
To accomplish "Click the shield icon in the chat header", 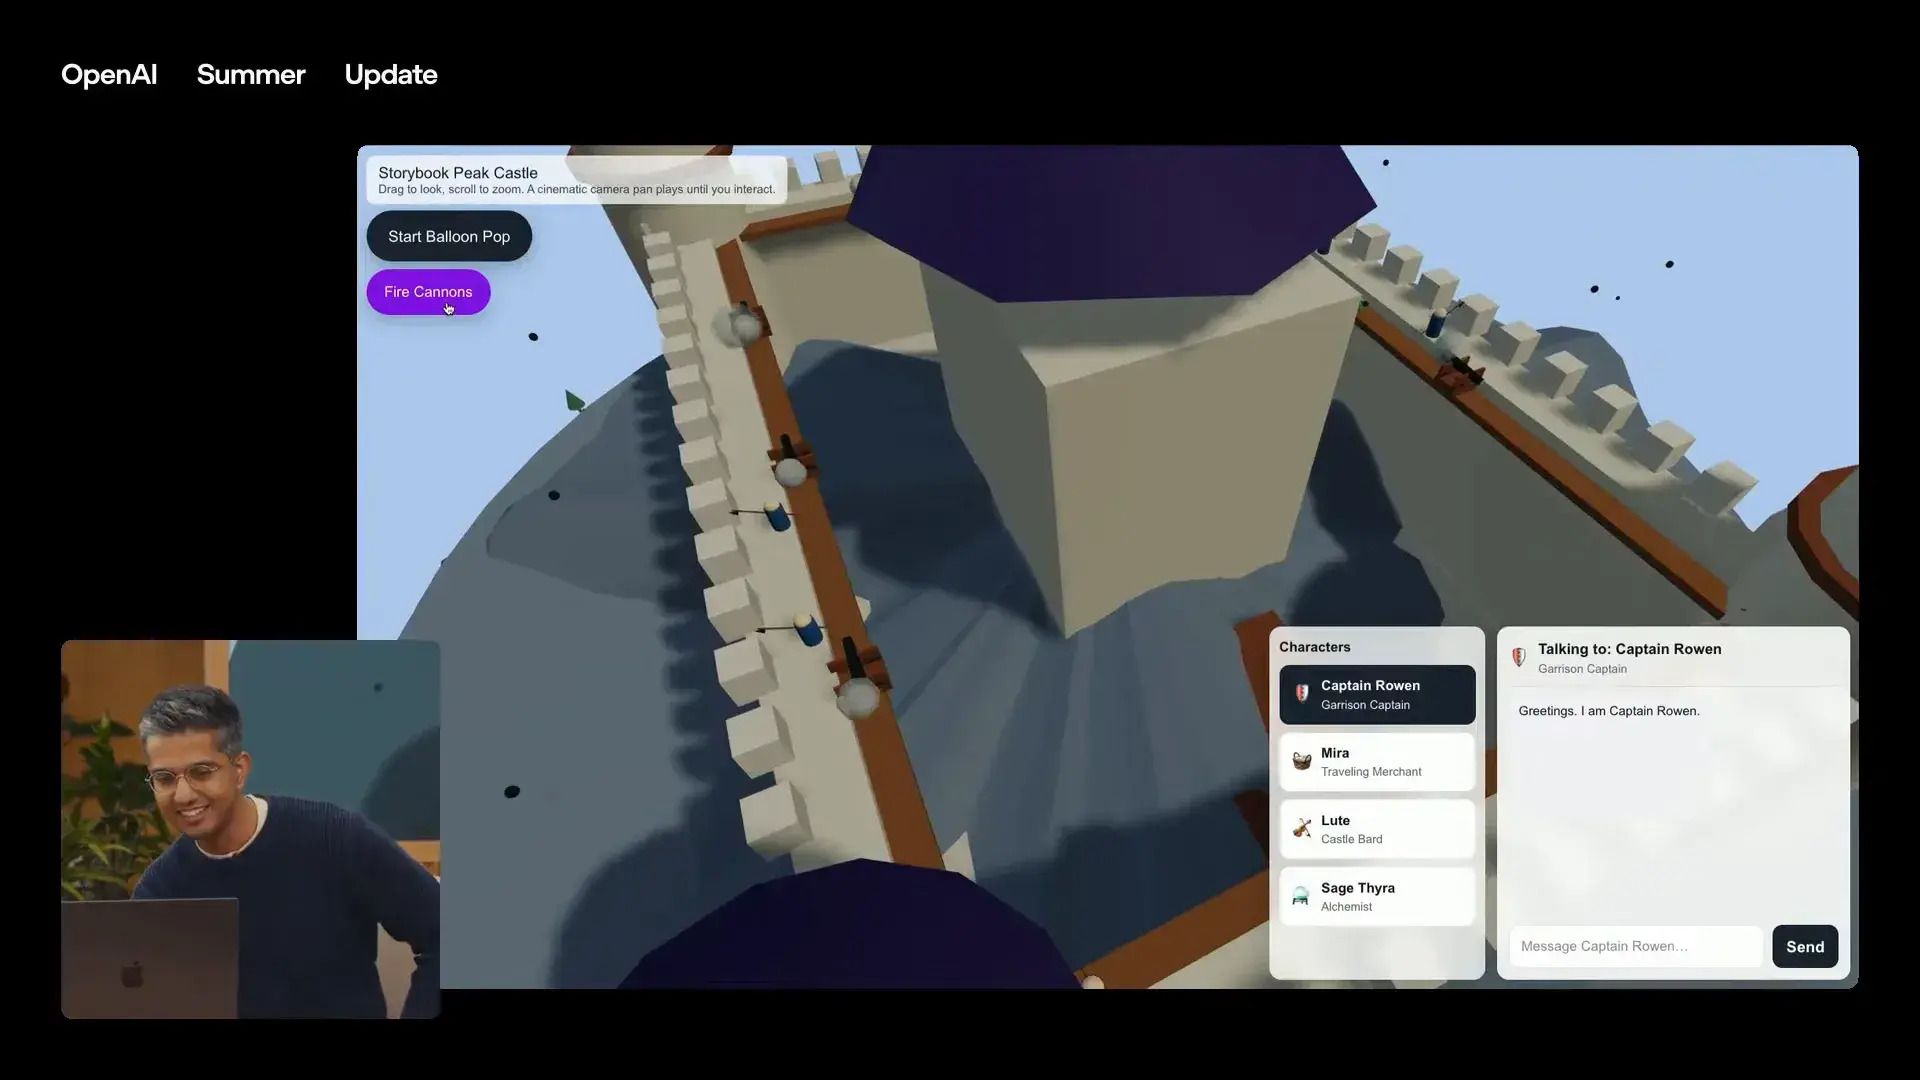I will (1518, 657).
